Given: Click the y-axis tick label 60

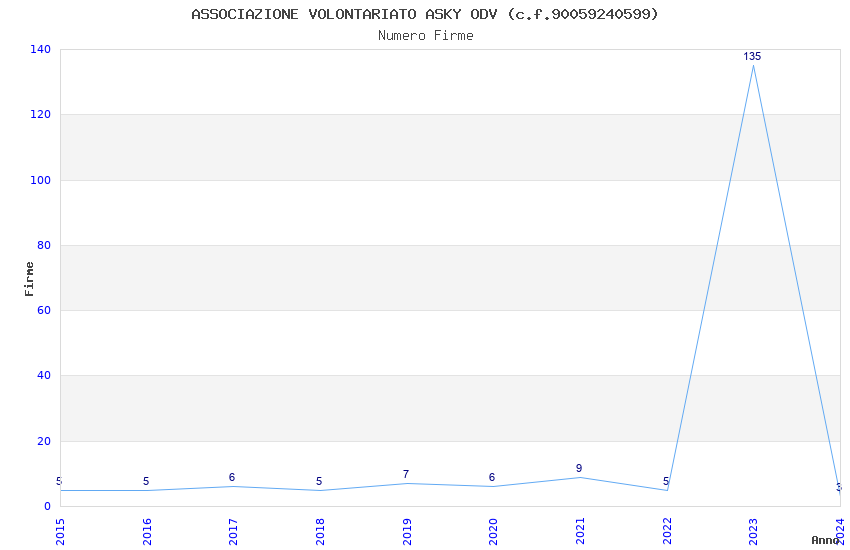Looking at the screenshot, I should [43, 310].
